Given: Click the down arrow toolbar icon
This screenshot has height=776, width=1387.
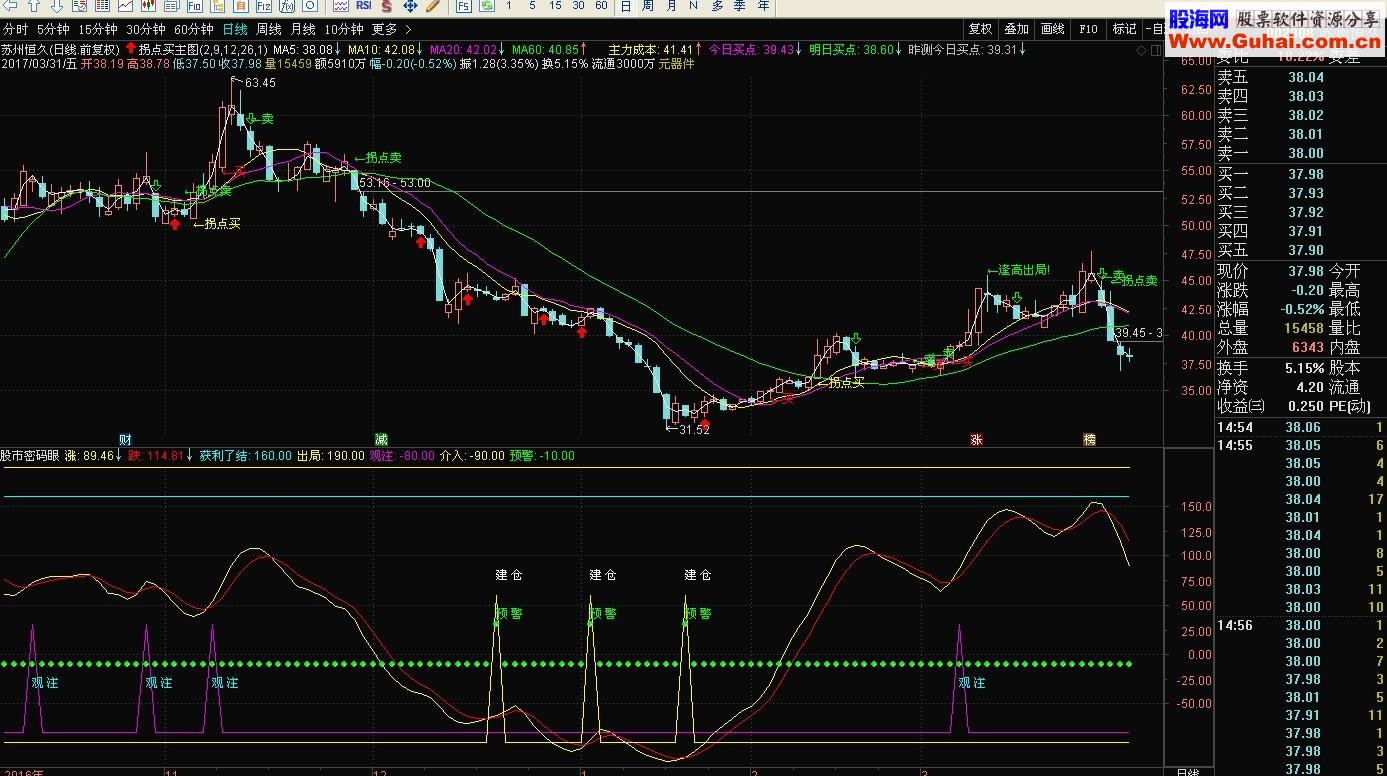Looking at the screenshot, I should tap(56, 6).
